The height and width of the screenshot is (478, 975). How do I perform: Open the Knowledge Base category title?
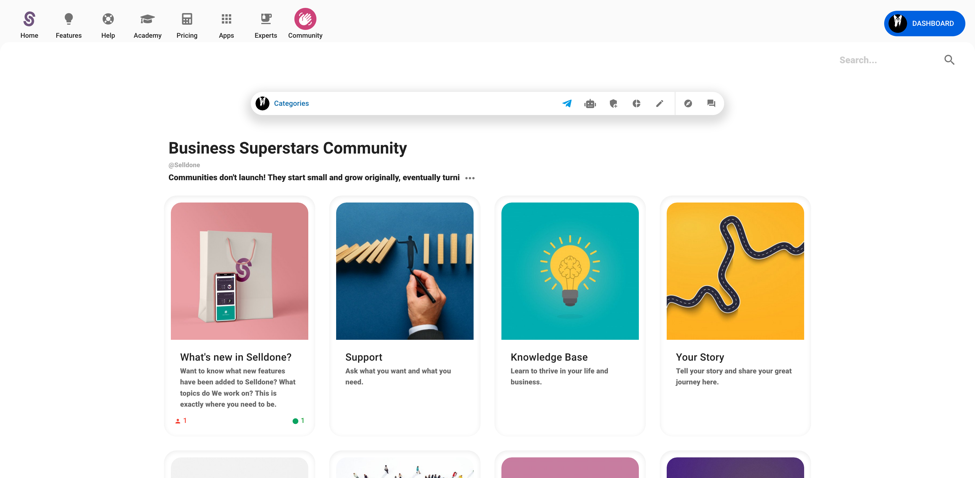tap(549, 357)
